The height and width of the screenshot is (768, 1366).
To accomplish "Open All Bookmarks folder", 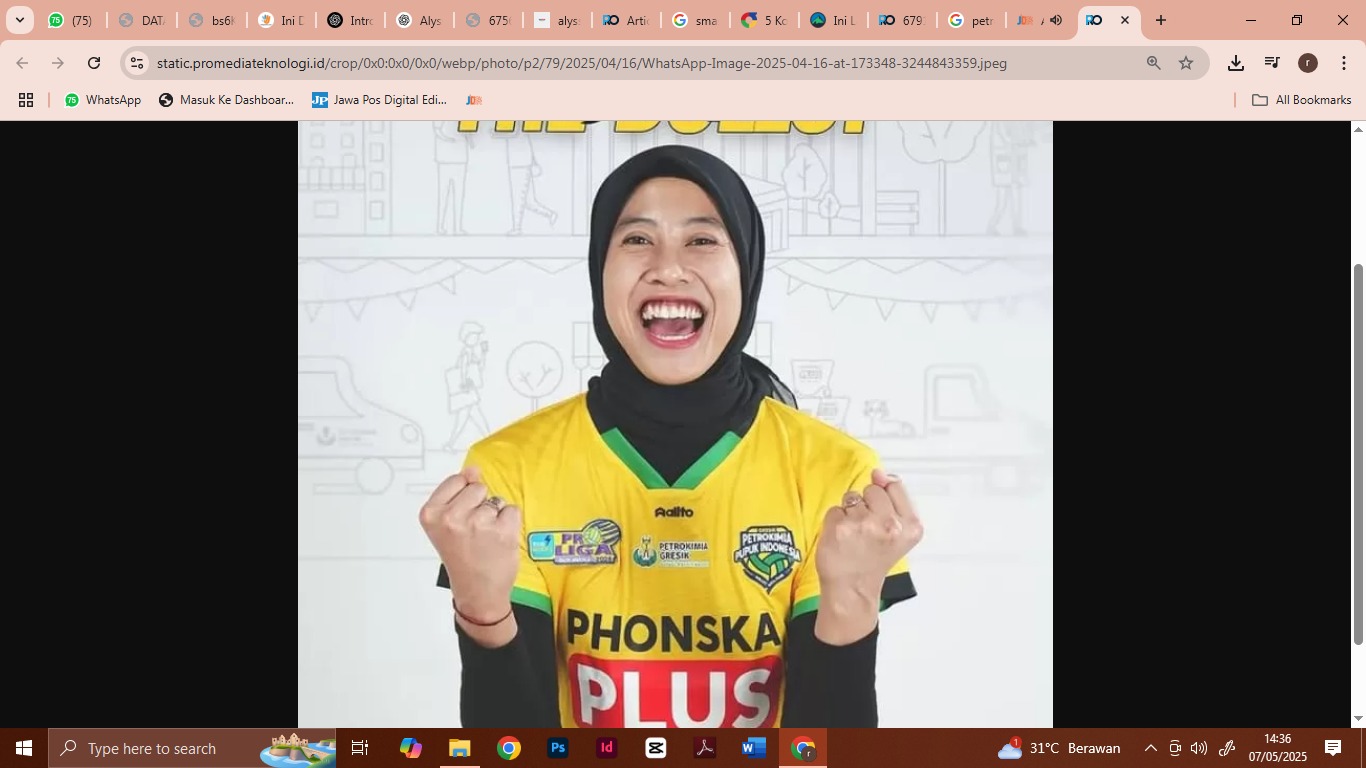I will (x=1302, y=100).
